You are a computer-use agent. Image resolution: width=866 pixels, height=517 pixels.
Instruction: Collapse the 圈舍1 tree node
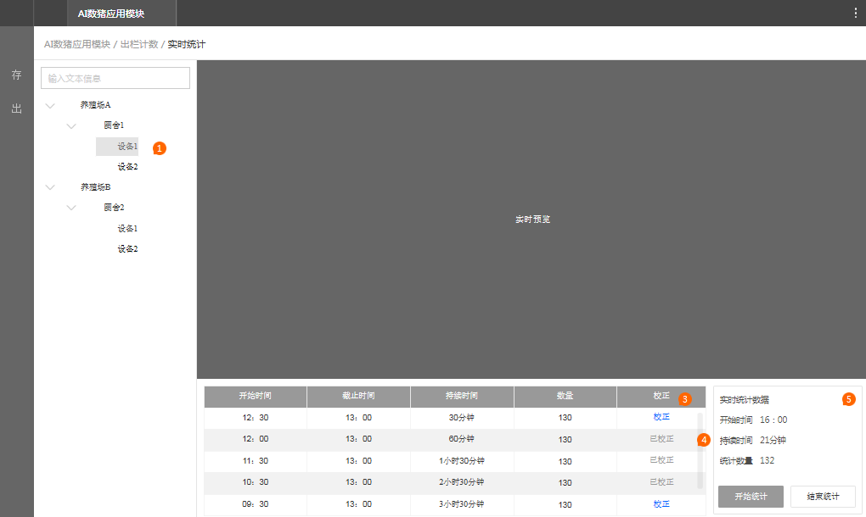pos(71,126)
